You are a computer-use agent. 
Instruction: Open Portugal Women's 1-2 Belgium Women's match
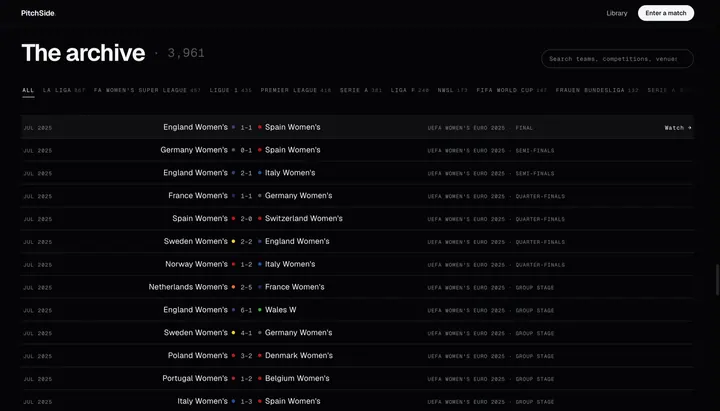point(357,379)
